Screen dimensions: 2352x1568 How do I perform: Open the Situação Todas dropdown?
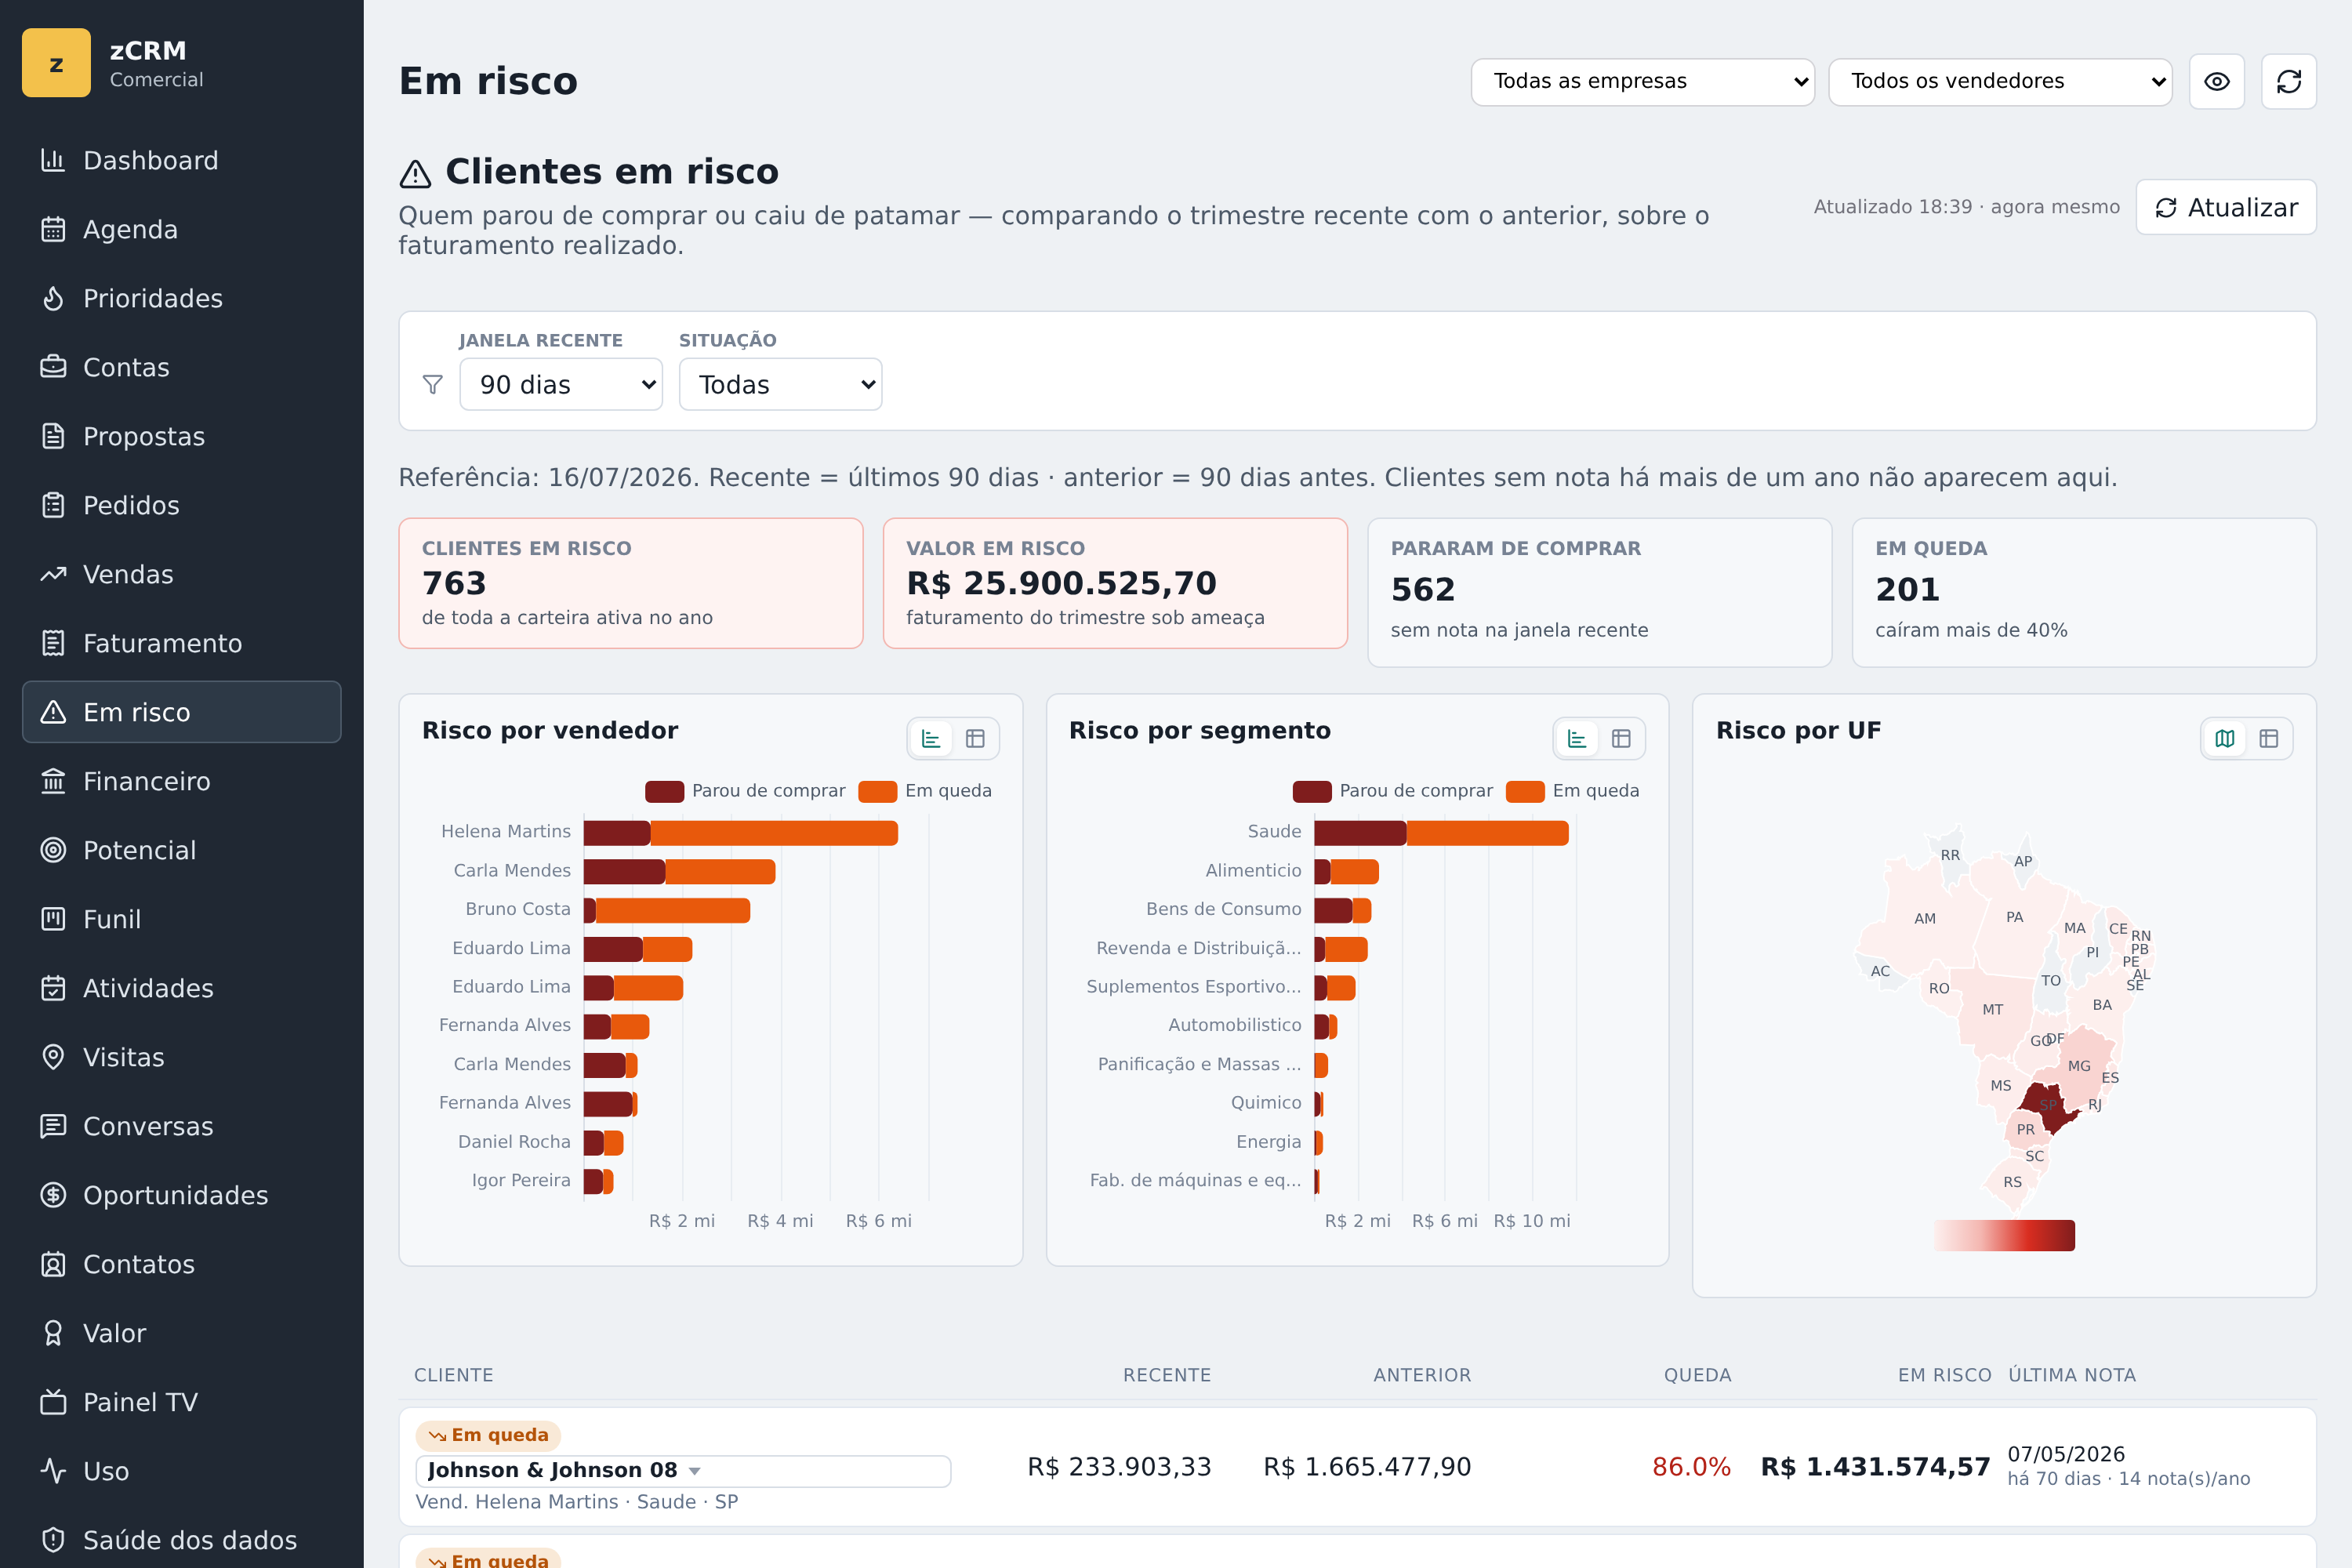(780, 384)
